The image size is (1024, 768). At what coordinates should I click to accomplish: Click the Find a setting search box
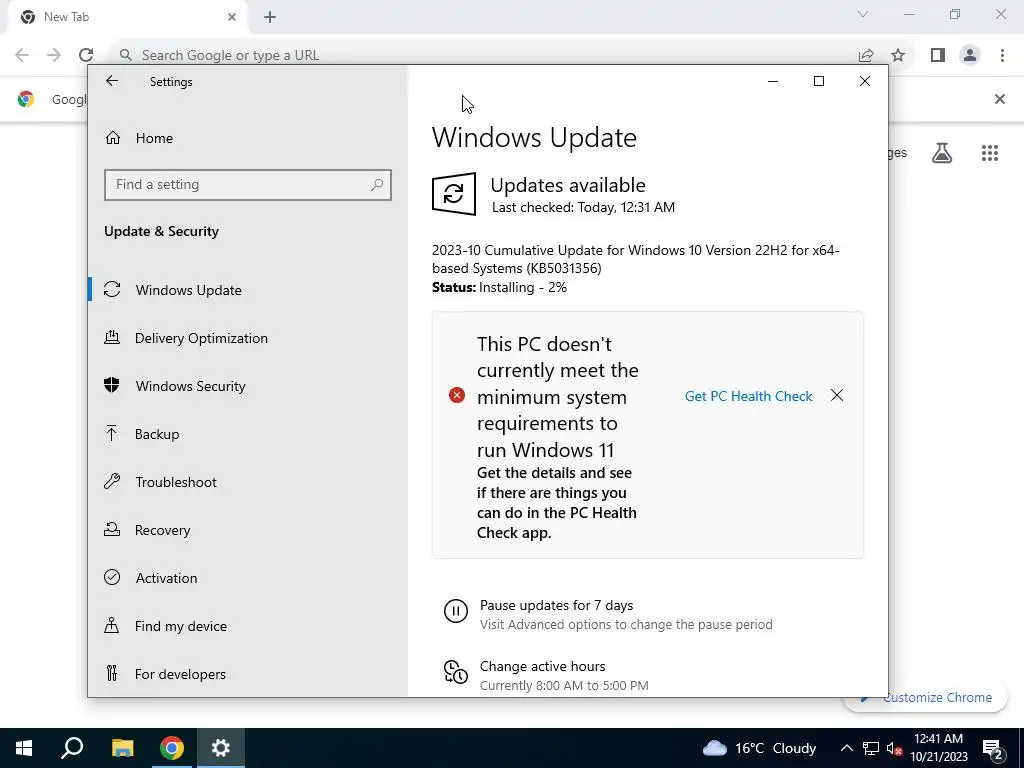[x=248, y=185]
